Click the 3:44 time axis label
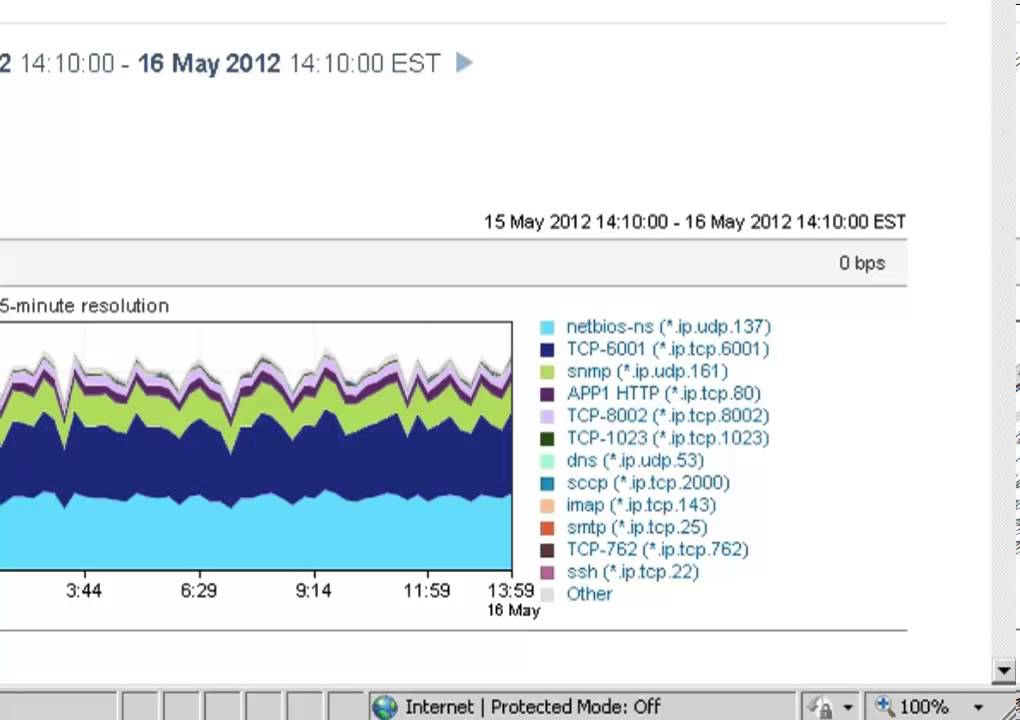Viewport: 1020px width, 720px height. click(84, 591)
